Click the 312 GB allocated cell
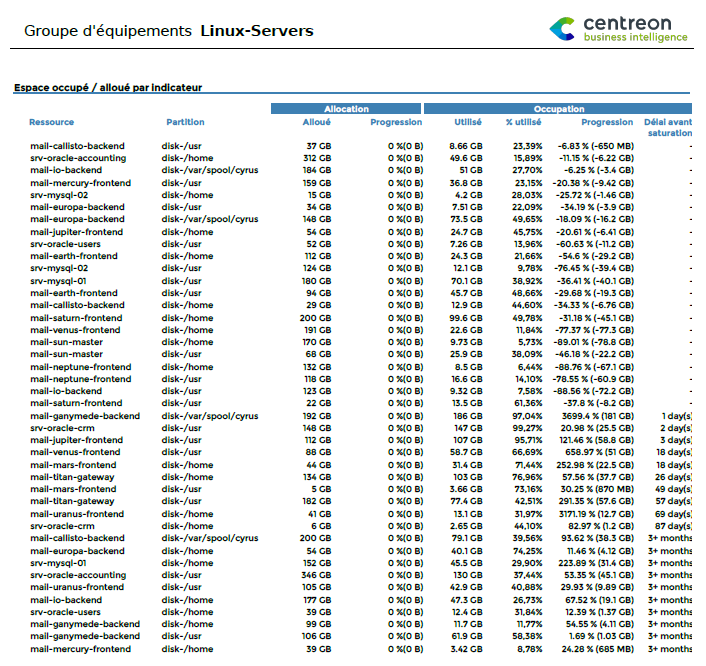 [x=316, y=158]
